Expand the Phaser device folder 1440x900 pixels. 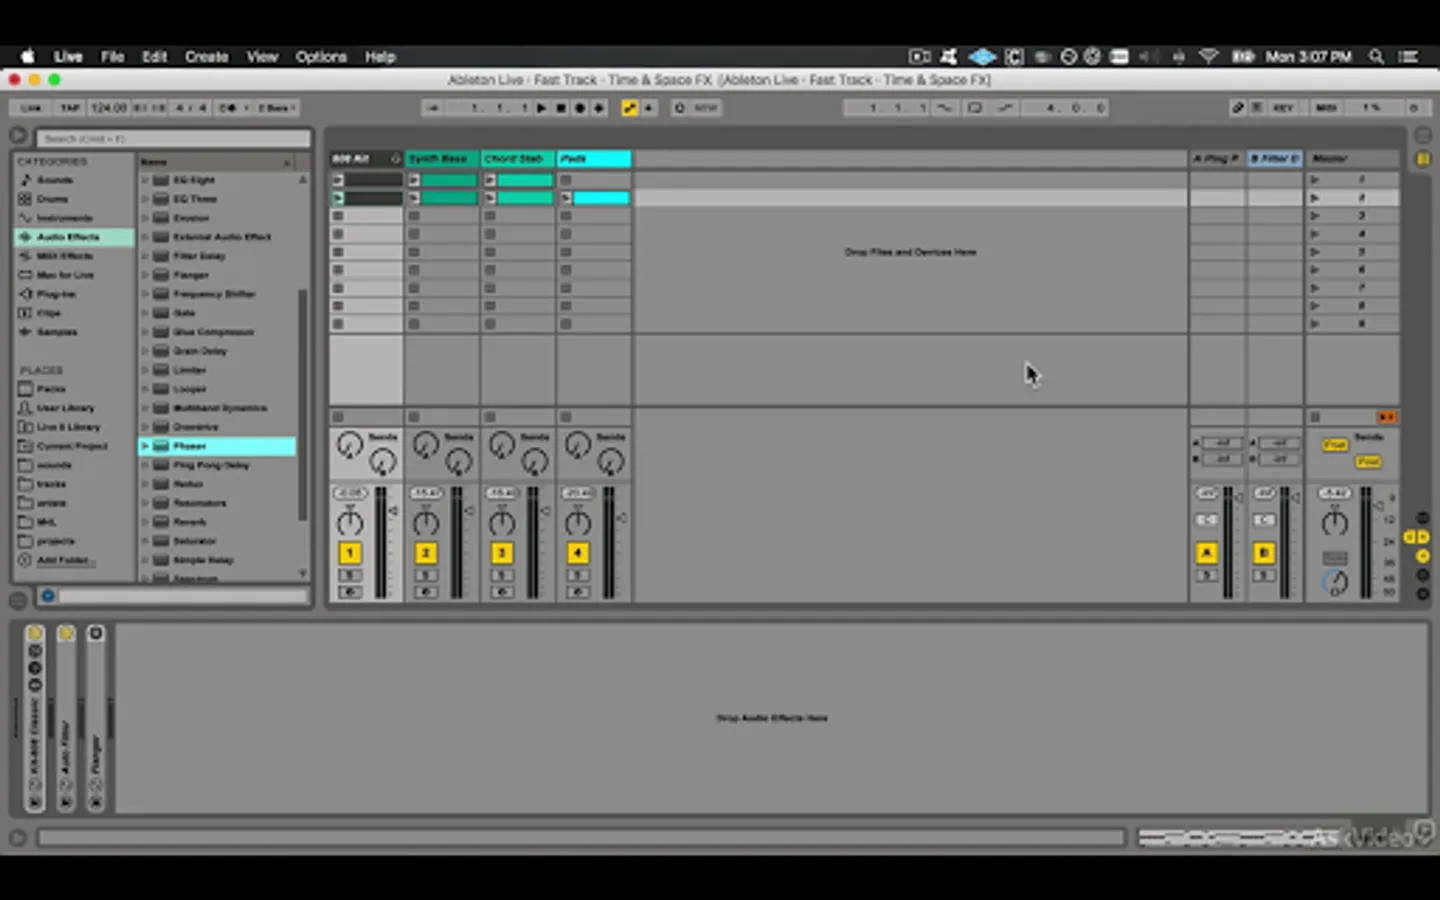coord(145,446)
